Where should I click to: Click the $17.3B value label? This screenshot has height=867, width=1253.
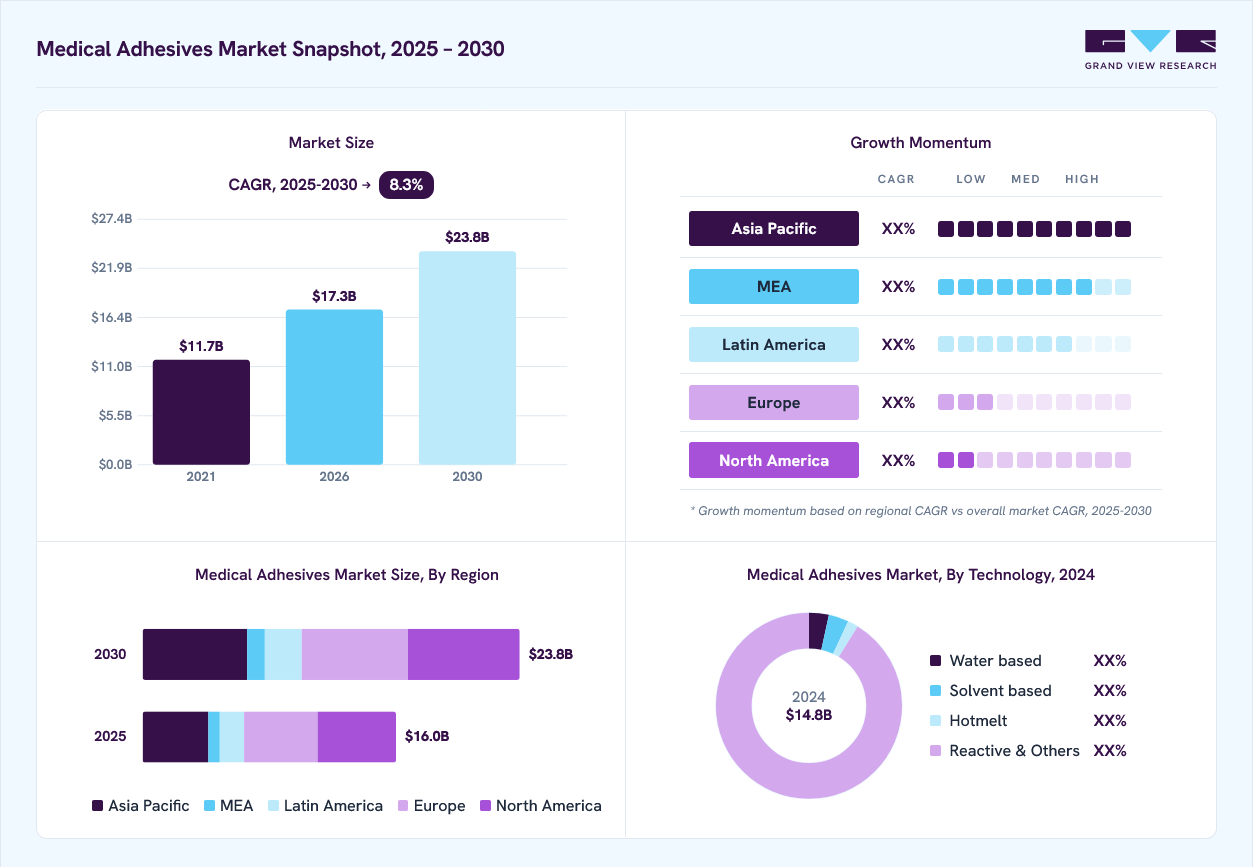pos(334,296)
